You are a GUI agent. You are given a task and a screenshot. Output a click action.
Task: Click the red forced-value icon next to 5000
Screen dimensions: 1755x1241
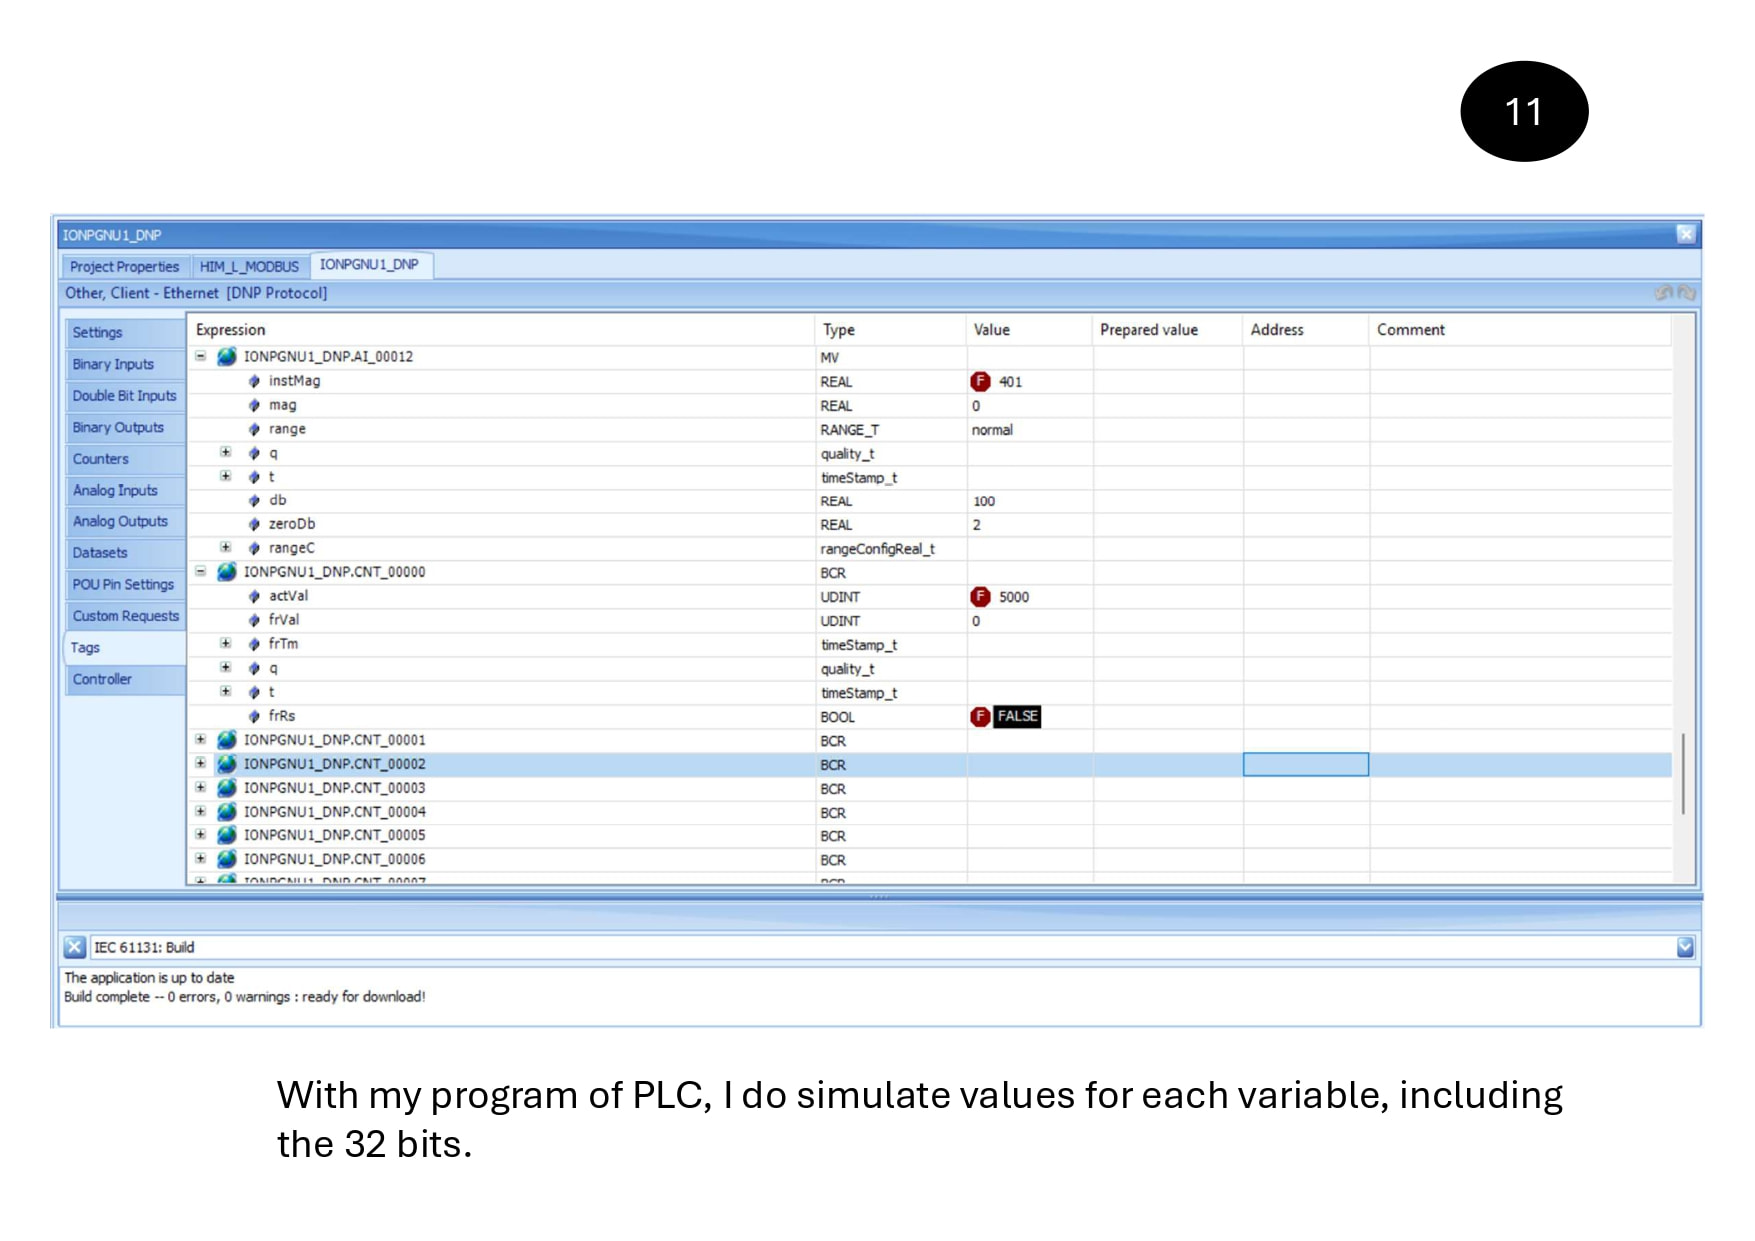click(x=980, y=597)
